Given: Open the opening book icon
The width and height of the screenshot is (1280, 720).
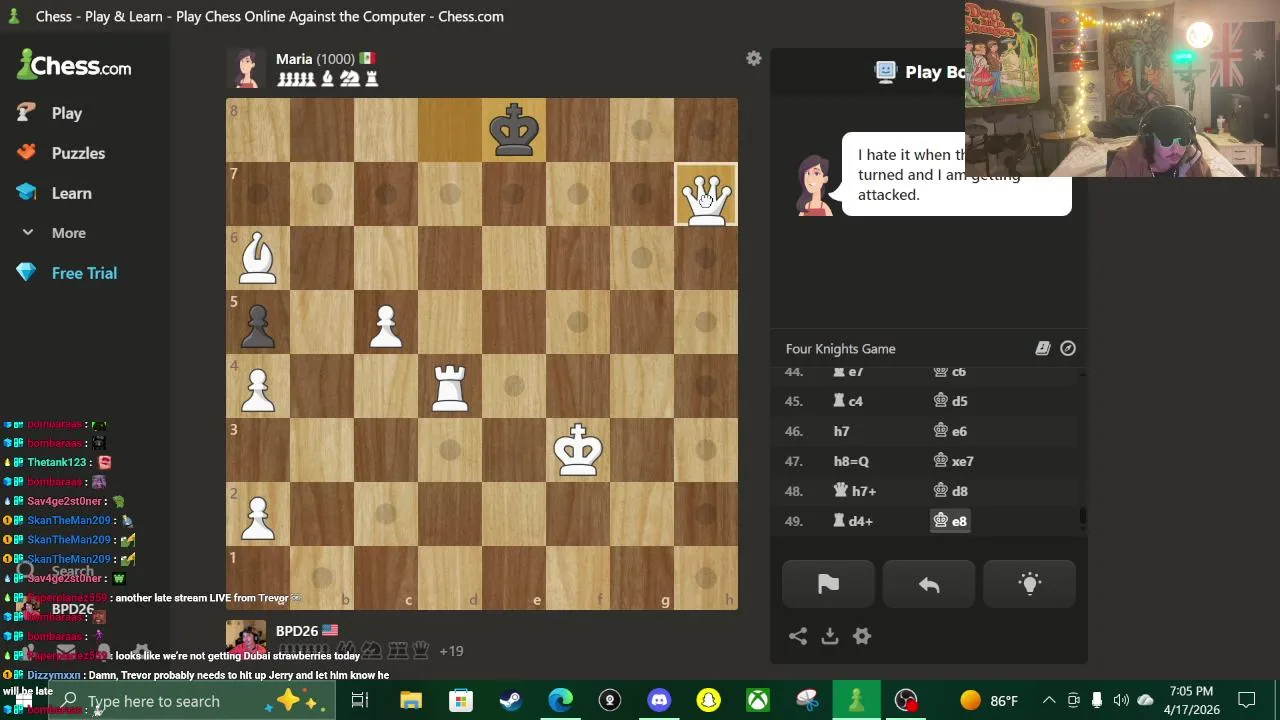Looking at the screenshot, I should [1042, 348].
